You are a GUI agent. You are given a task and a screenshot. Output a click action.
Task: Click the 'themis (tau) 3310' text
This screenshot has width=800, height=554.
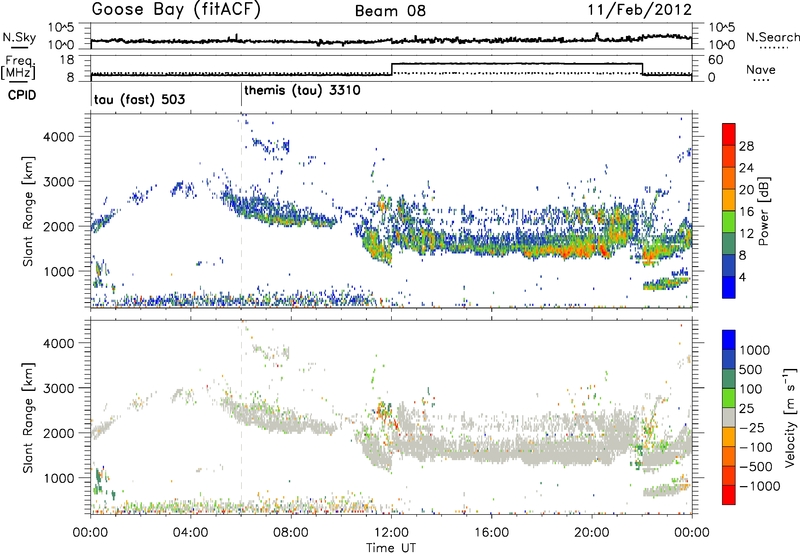click(x=303, y=91)
